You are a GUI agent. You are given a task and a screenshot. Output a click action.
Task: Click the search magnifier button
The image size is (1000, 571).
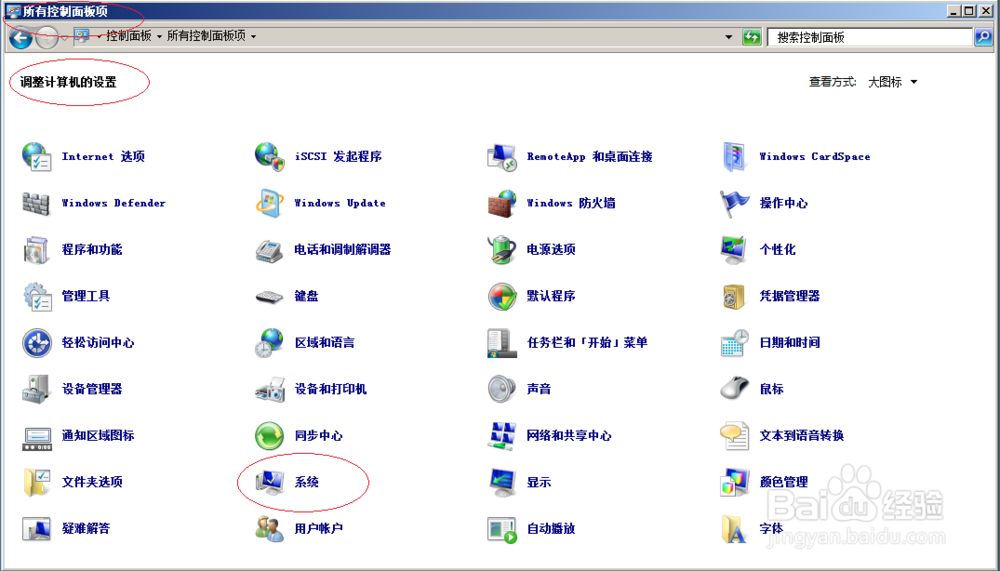coord(983,37)
